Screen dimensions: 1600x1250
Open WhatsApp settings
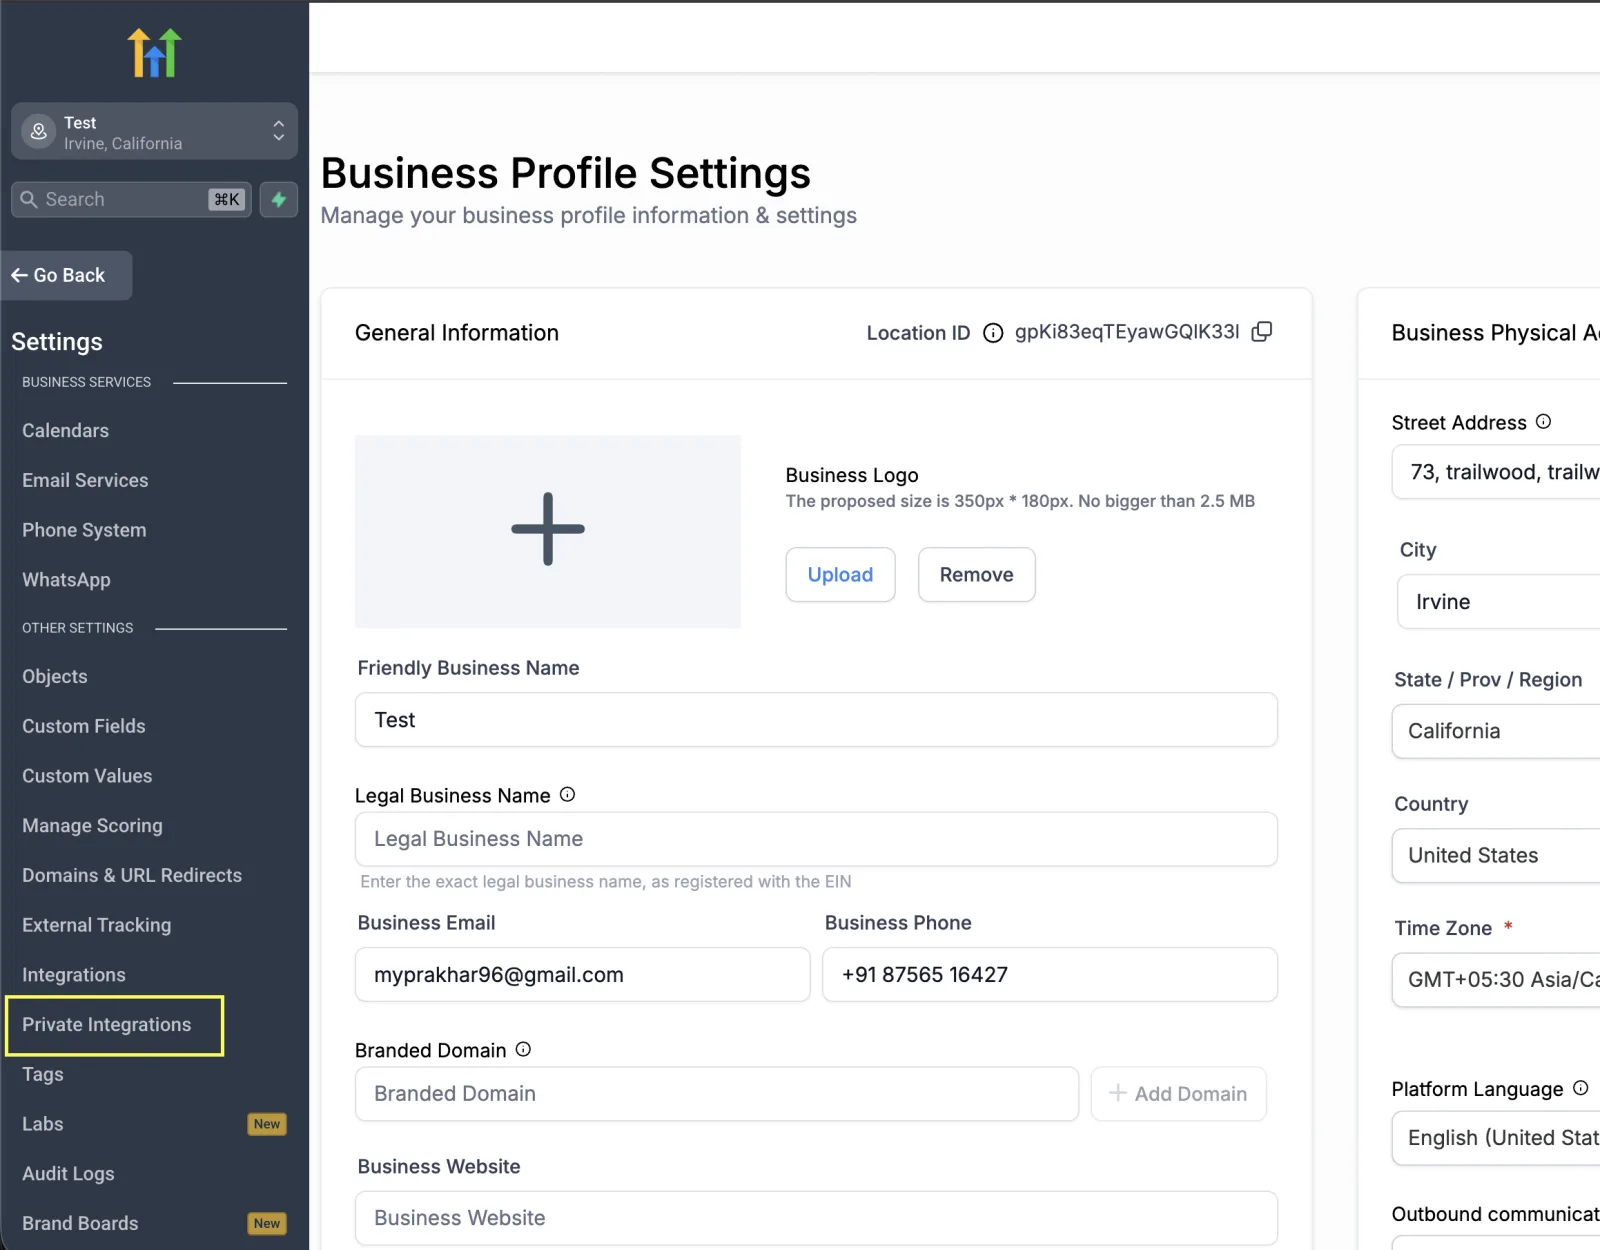pyautogui.click(x=66, y=580)
